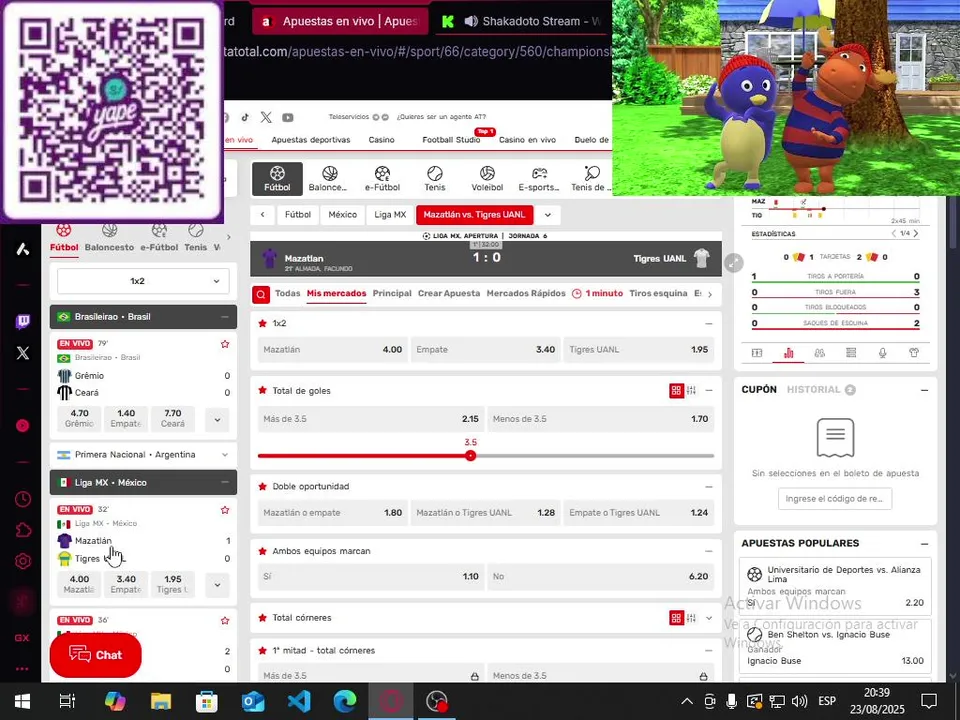The height and width of the screenshot is (720, 960).
Task: Open the commentary microphone icon
Action: (882, 353)
